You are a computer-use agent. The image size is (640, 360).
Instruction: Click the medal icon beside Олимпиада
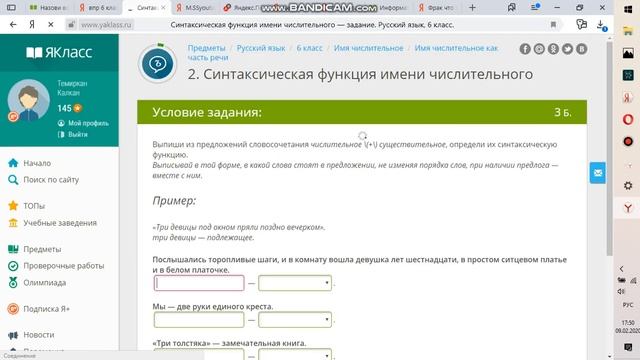pyautogui.click(x=13, y=282)
